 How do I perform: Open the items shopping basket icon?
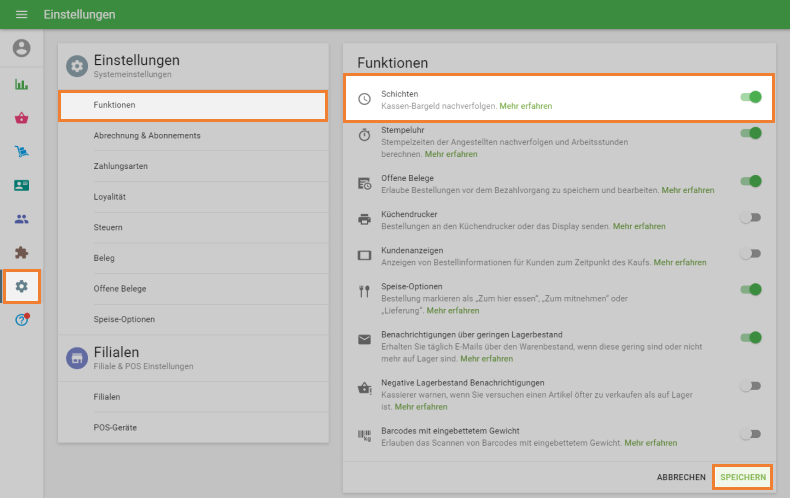coord(21,118)
